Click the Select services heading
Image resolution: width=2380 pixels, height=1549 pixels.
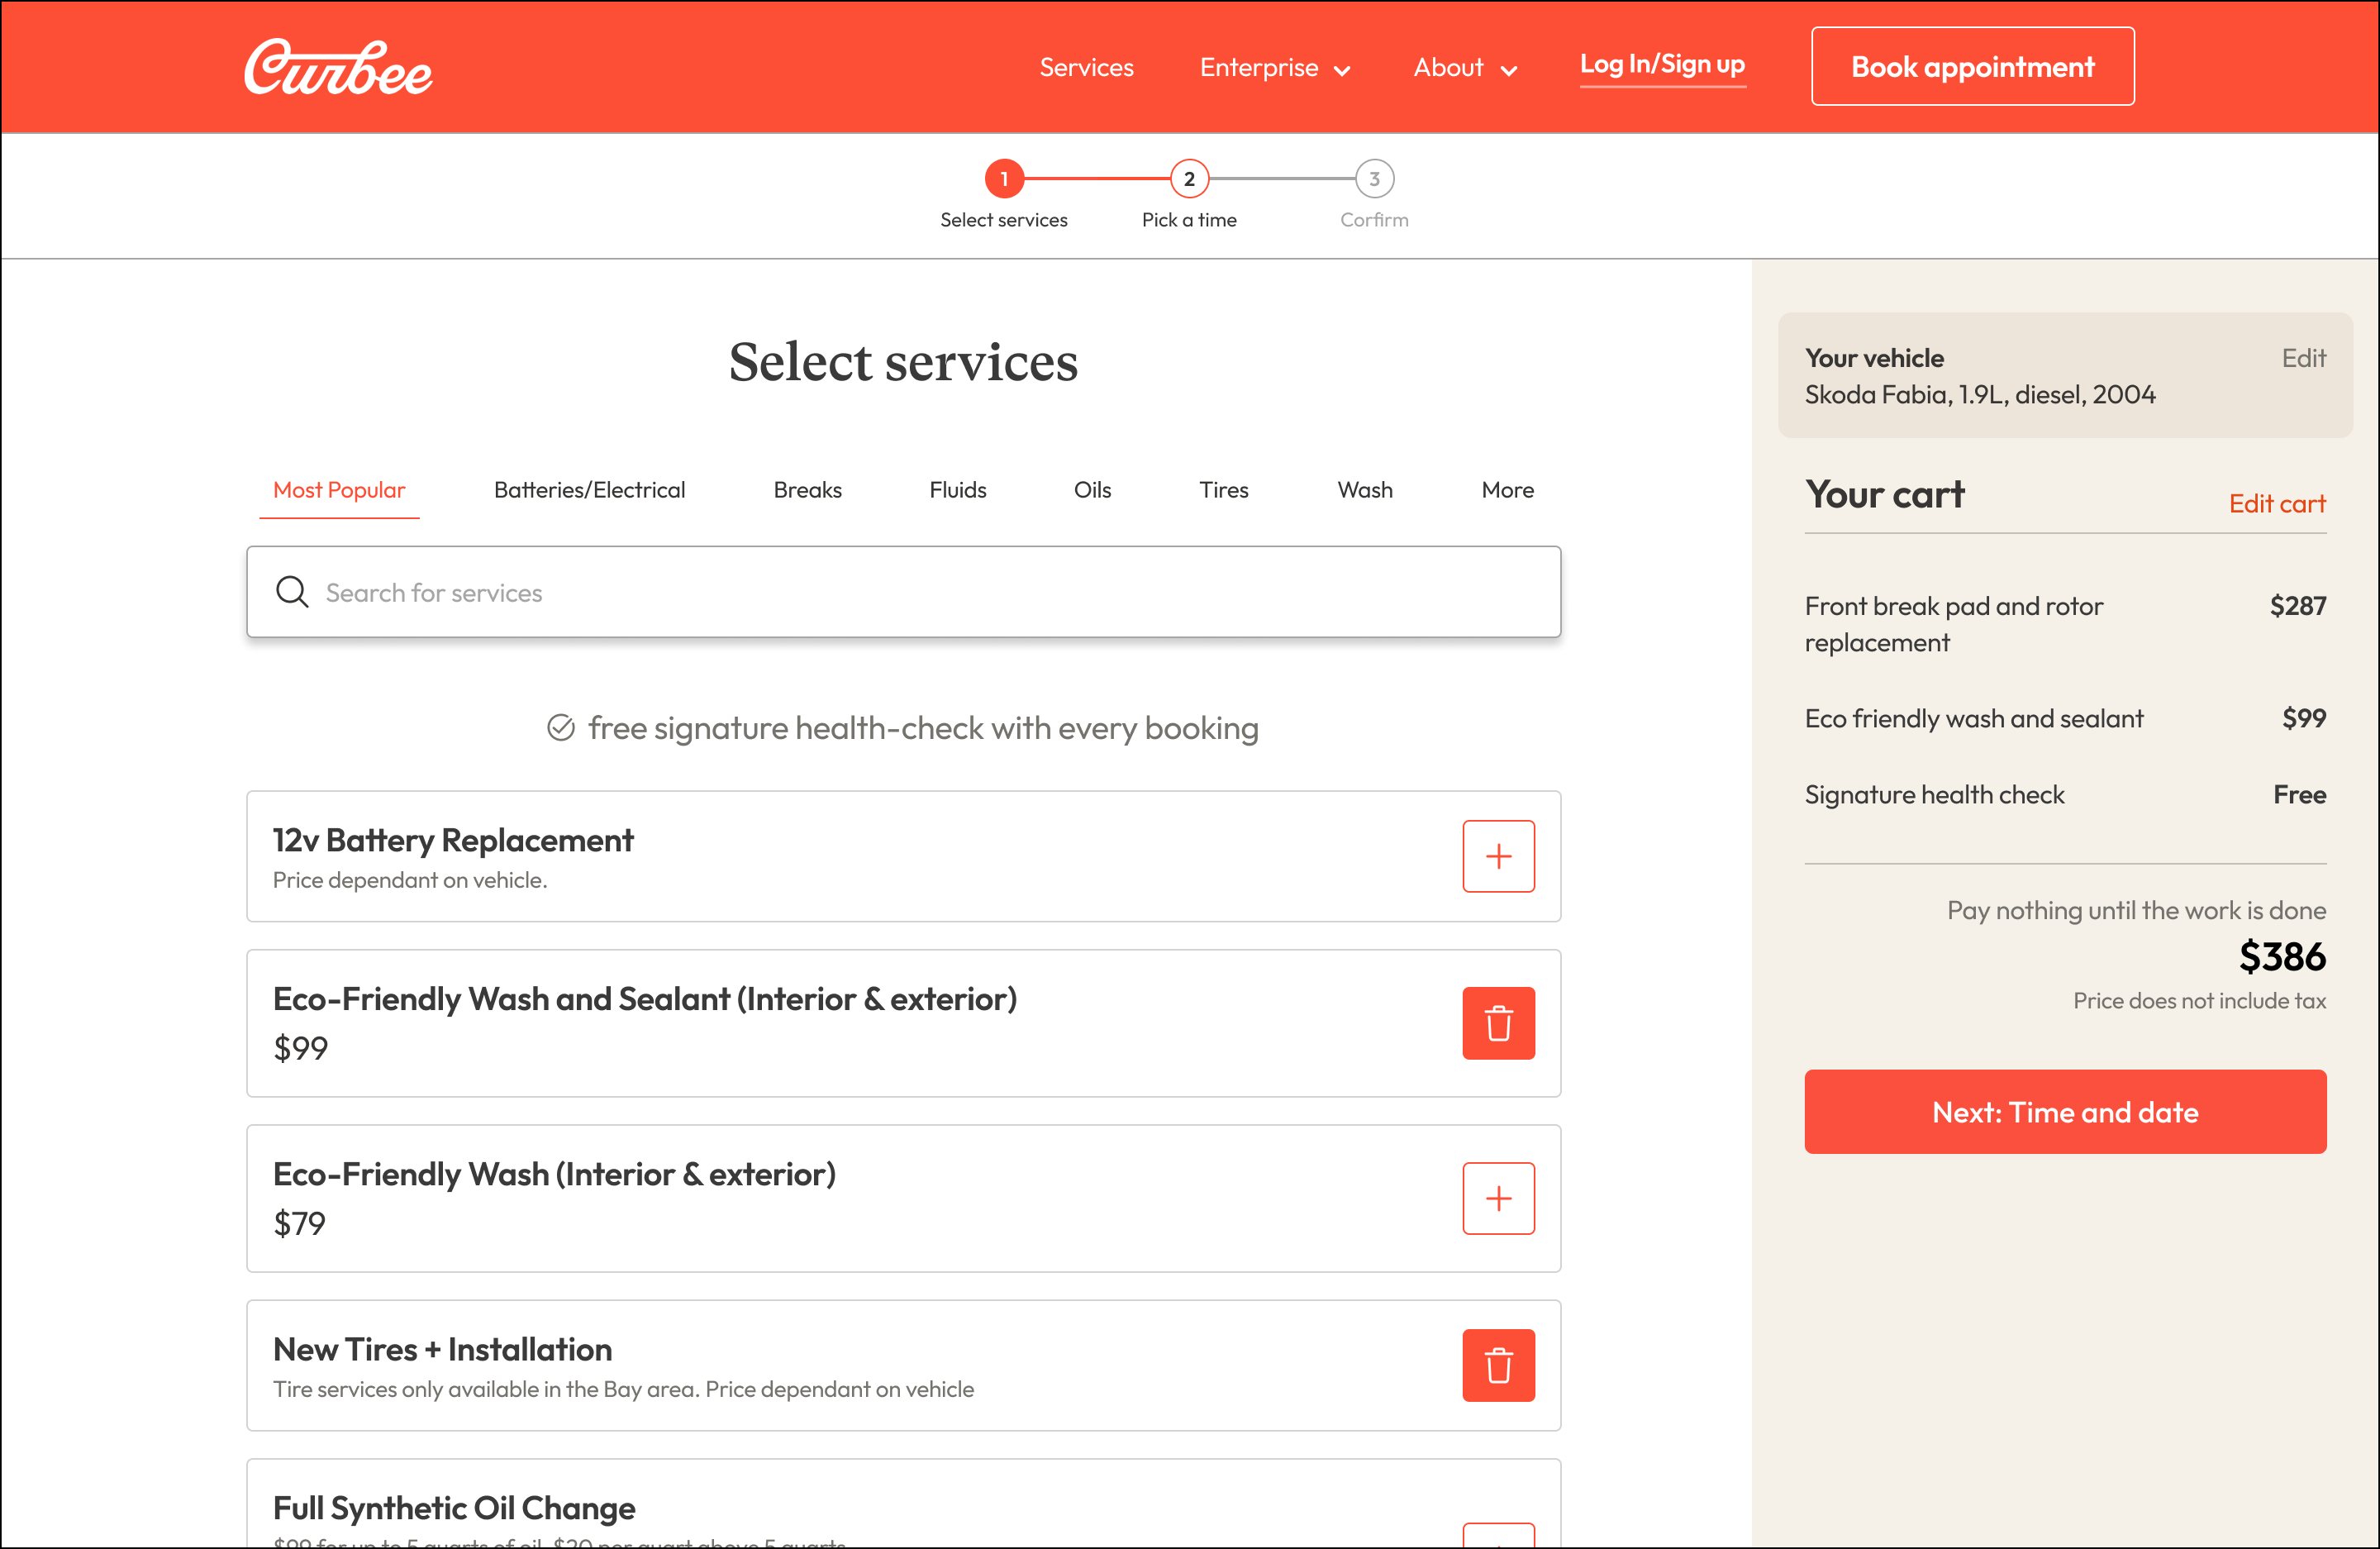903,362
